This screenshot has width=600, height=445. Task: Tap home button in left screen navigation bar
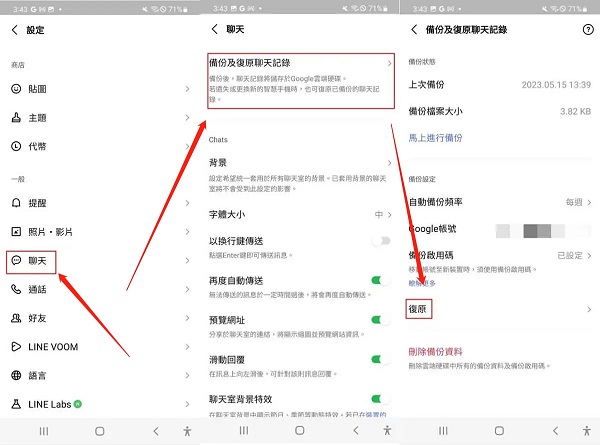[x=99, y=431]
